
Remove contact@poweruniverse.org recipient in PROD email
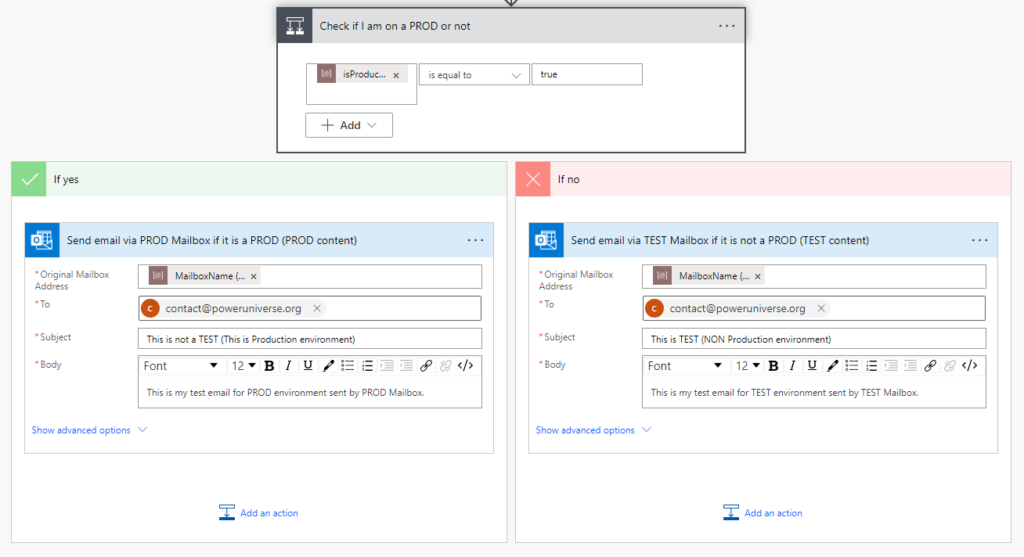(317, 309)
